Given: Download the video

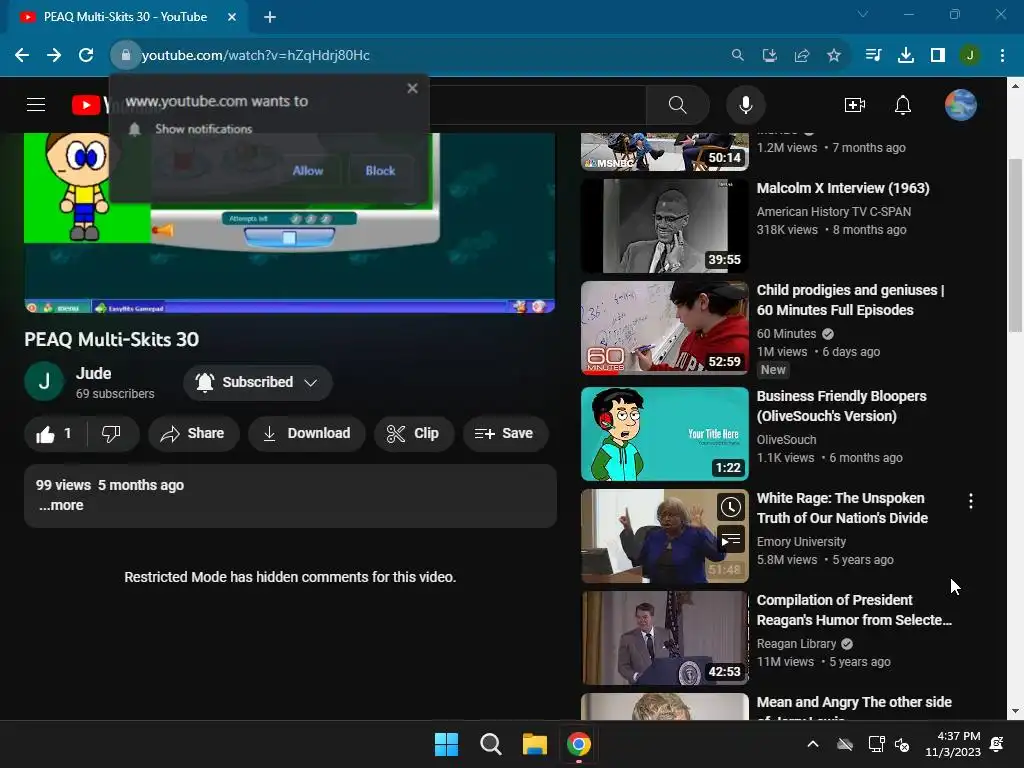Looking at the screenshot, I should (306, 434).
